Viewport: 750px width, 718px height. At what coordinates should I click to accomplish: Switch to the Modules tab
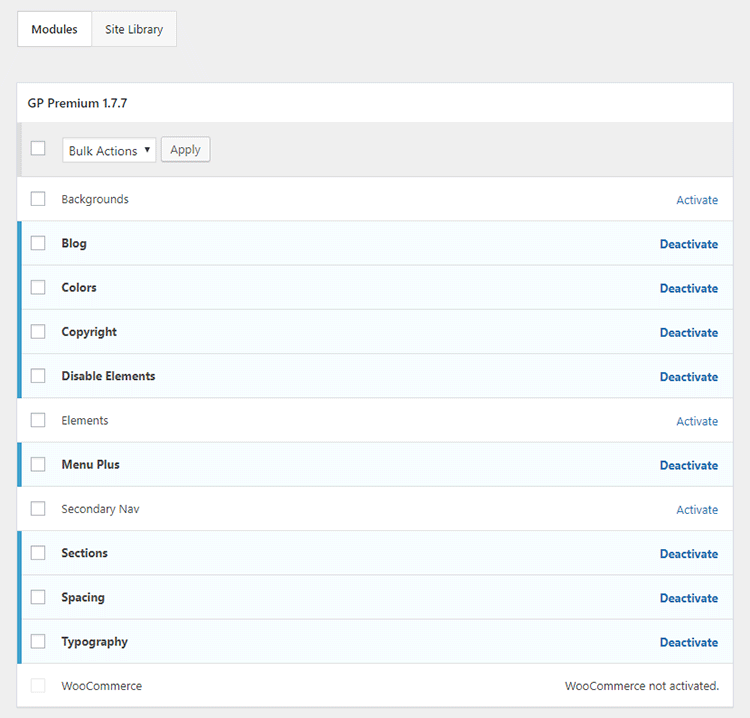(54, 29)
